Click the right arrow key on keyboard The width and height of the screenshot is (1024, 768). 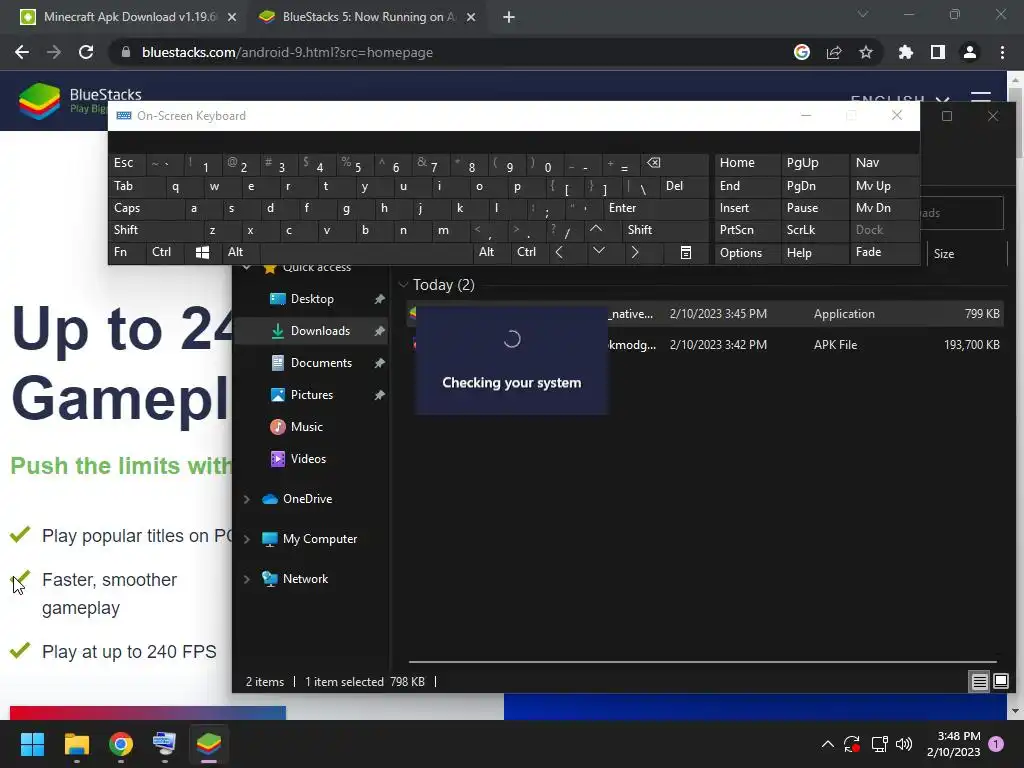[x=635, y=252]
